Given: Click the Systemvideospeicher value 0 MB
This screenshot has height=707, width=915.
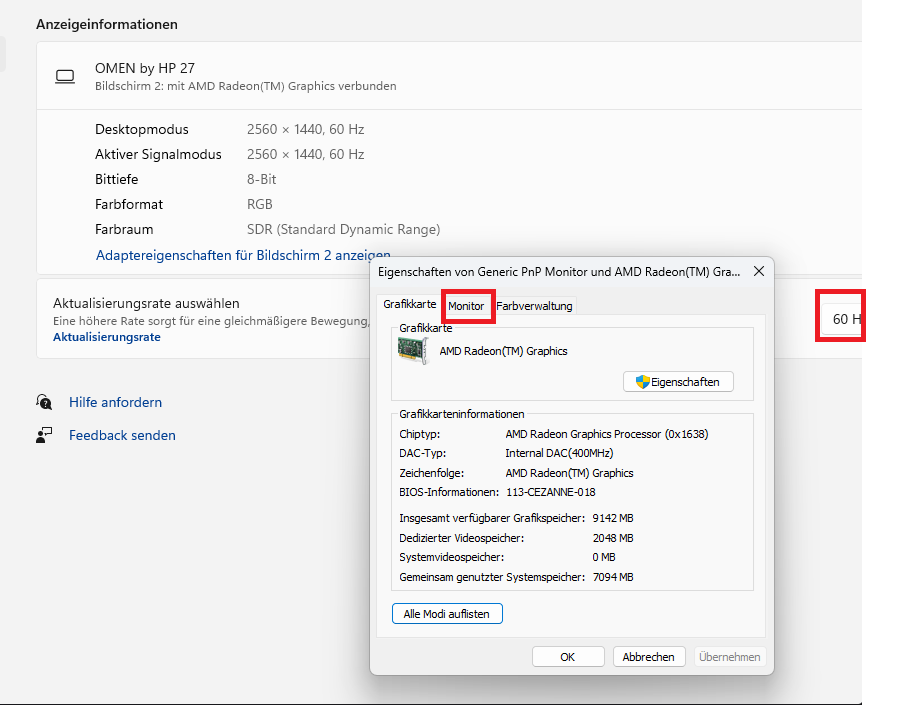Looking at the screenshot, I should tap(604, 557).
